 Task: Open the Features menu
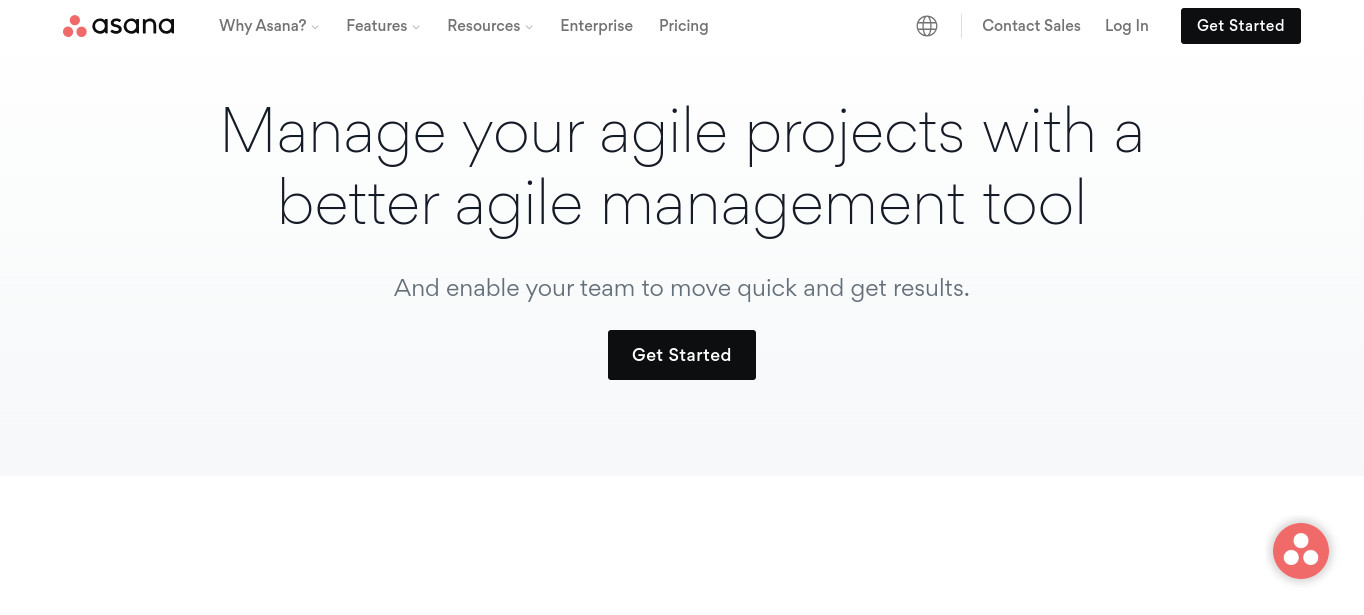click(376, 26)
